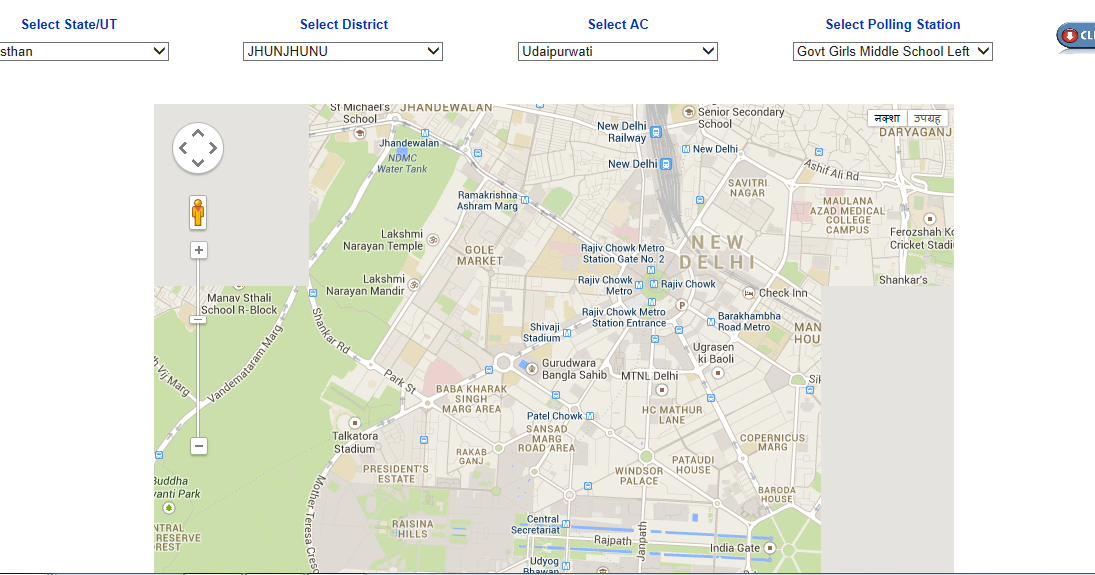Switch to the नक्शा map view
The height and width of the screenshot is (575, 1095).
[x=888, y=119]
